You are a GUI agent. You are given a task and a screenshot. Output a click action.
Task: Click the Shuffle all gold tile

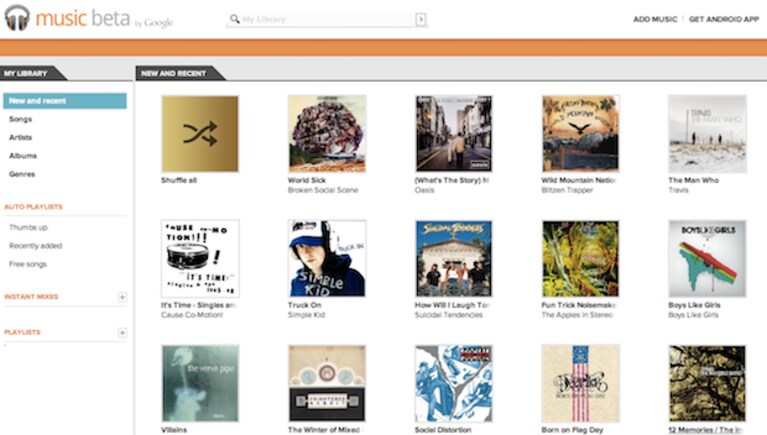click(200, 134)
